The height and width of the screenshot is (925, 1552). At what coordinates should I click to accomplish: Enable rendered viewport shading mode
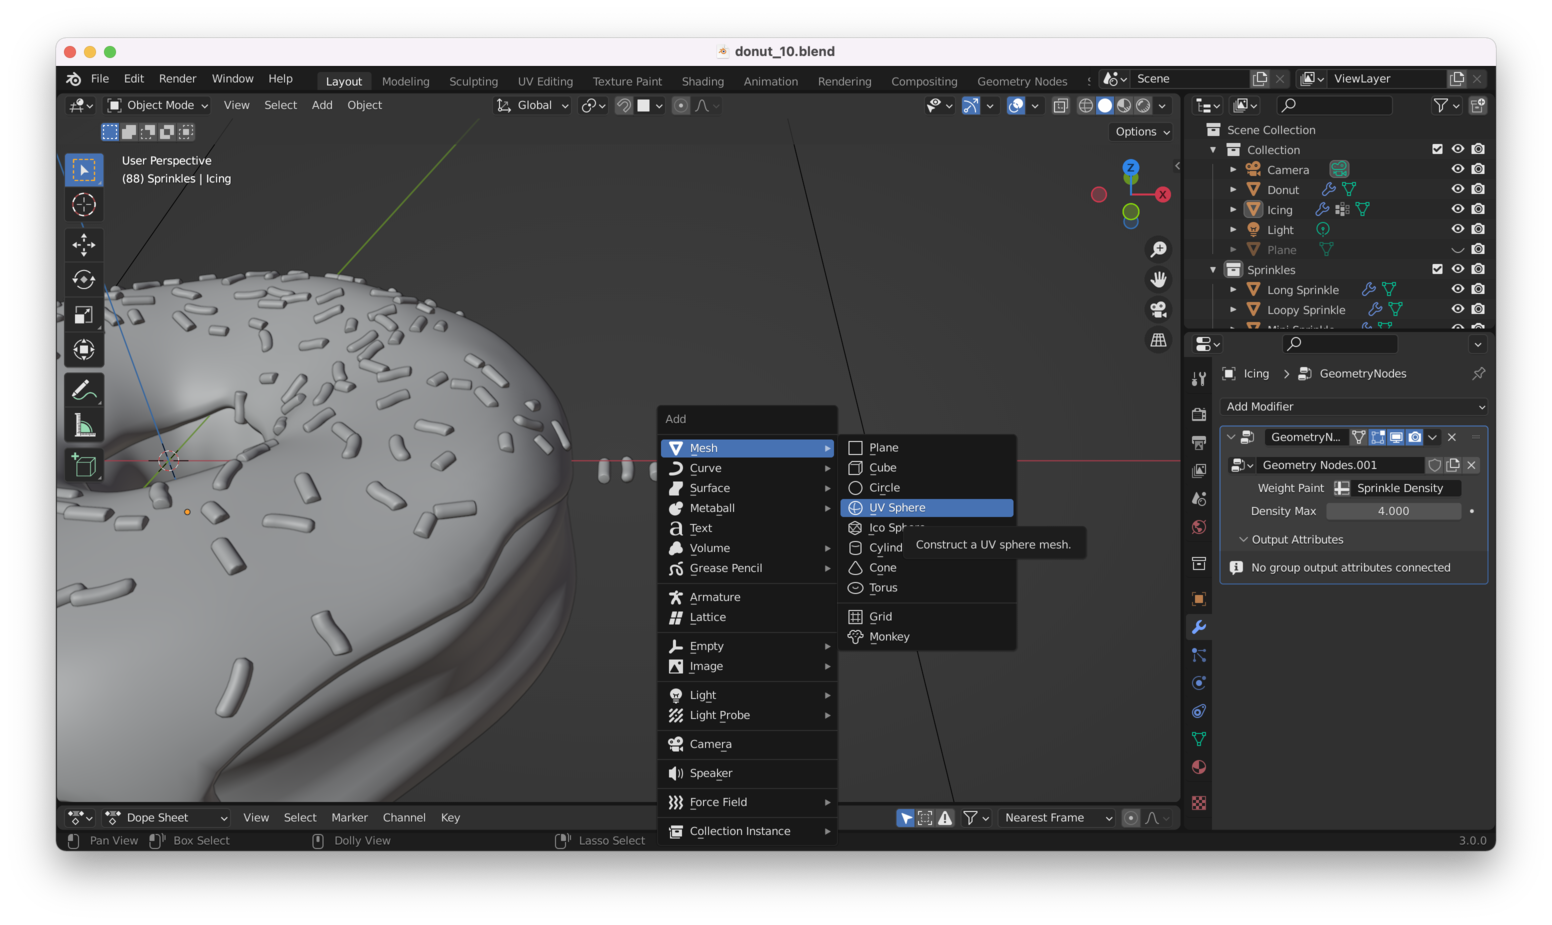click(x=1143, y=105)
